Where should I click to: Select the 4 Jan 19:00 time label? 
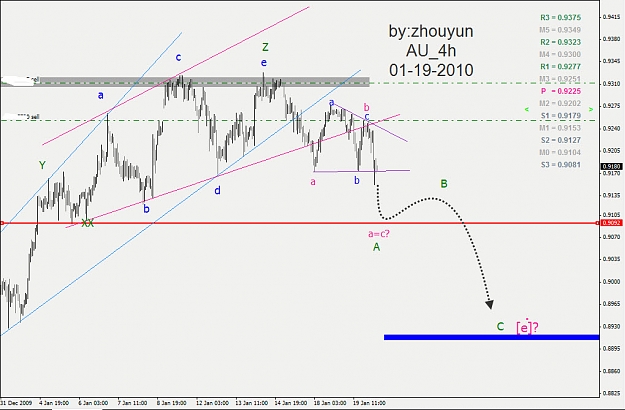tap(54, 403)
